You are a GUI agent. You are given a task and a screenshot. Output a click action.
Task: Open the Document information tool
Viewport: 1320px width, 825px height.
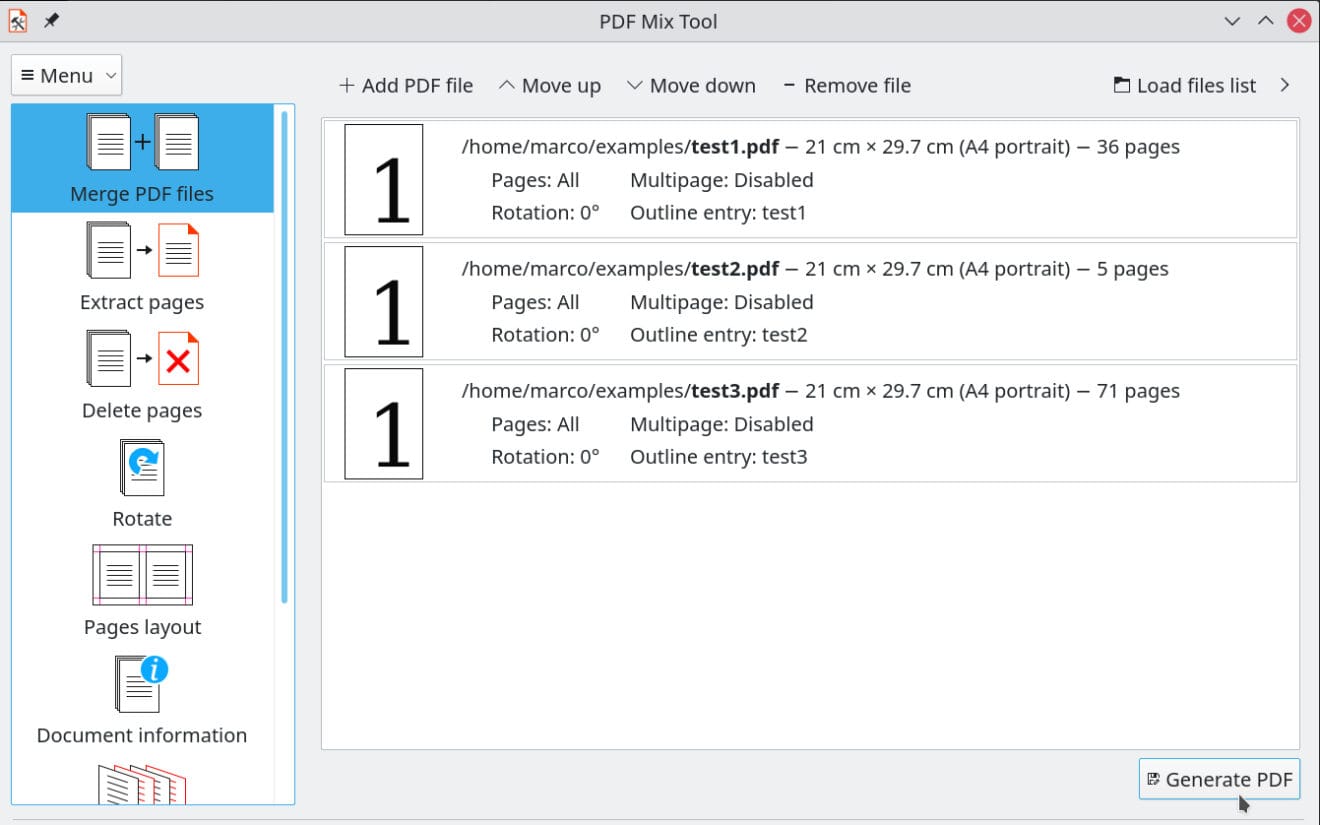(142, 698)
